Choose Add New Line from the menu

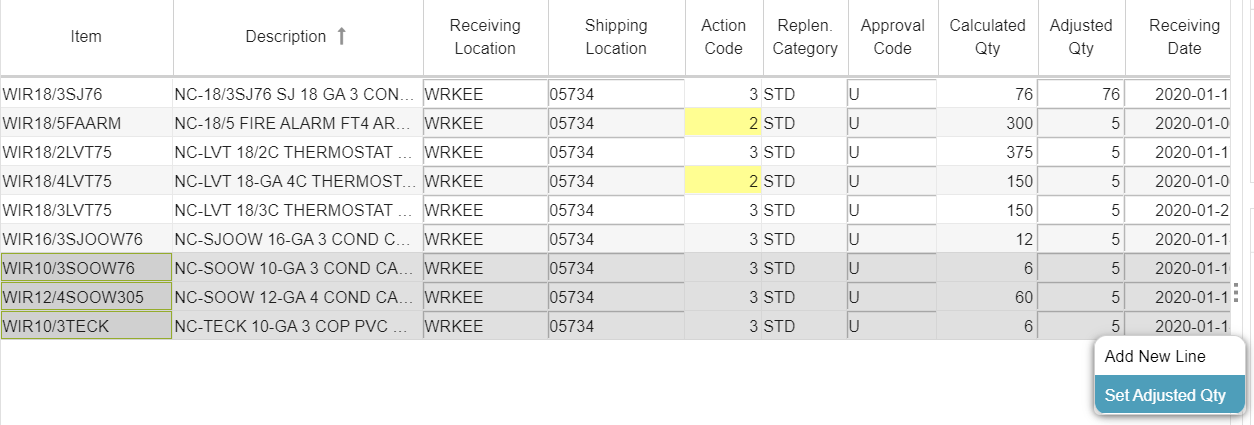[x=1155, y=357]
